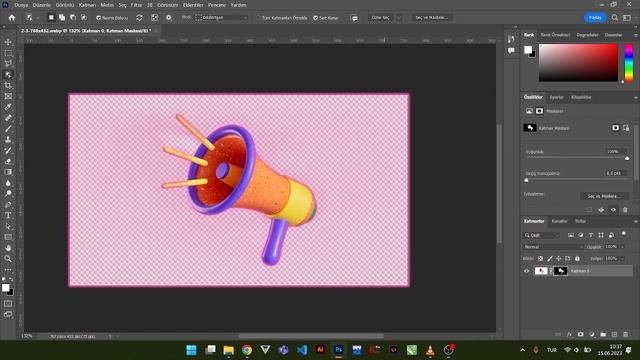This screenshot has height=360, width=640.
Task: Open the tool preset picker arrow
Action: (x=38, y=18)
